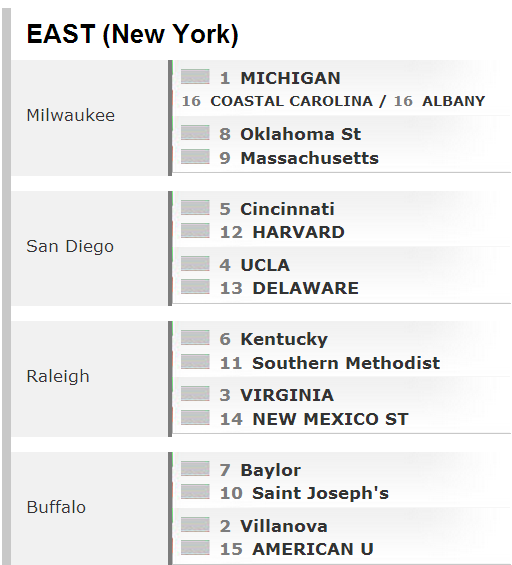Click the logo placeholder next to Kentucky
This screenshot has width=512, height=565.
195,338
